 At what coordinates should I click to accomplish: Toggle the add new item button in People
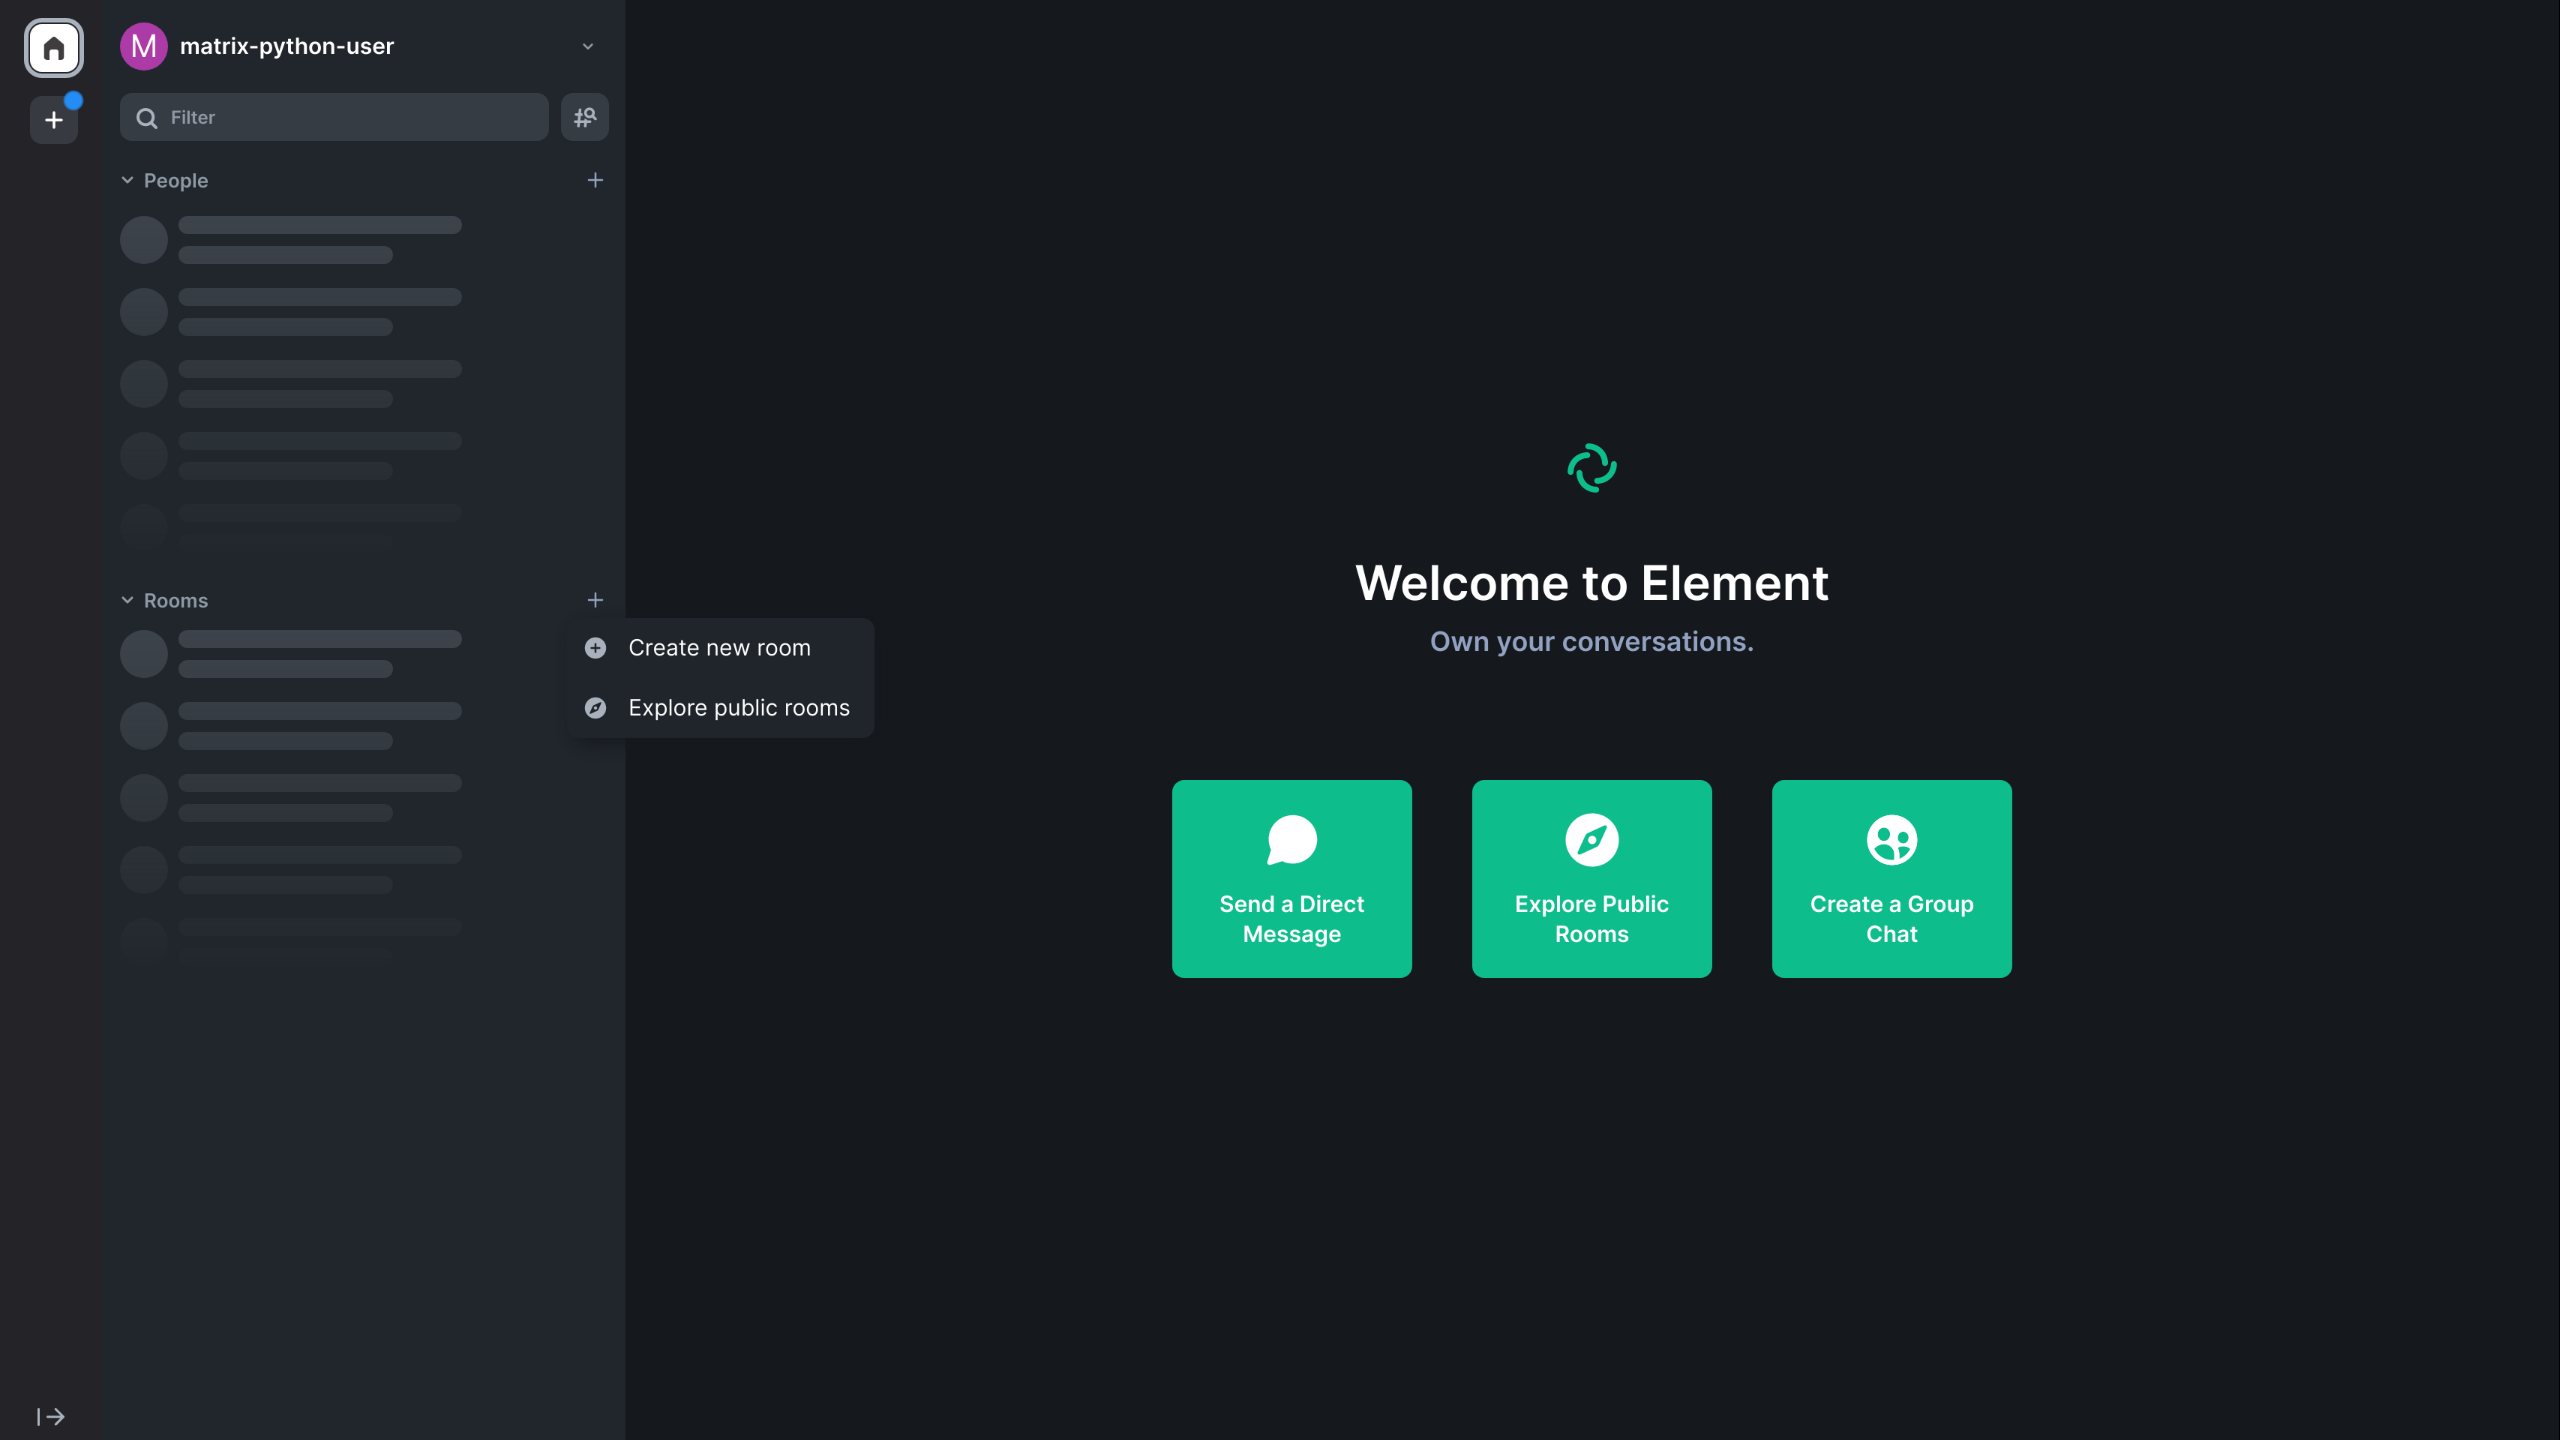click(594, 179)
